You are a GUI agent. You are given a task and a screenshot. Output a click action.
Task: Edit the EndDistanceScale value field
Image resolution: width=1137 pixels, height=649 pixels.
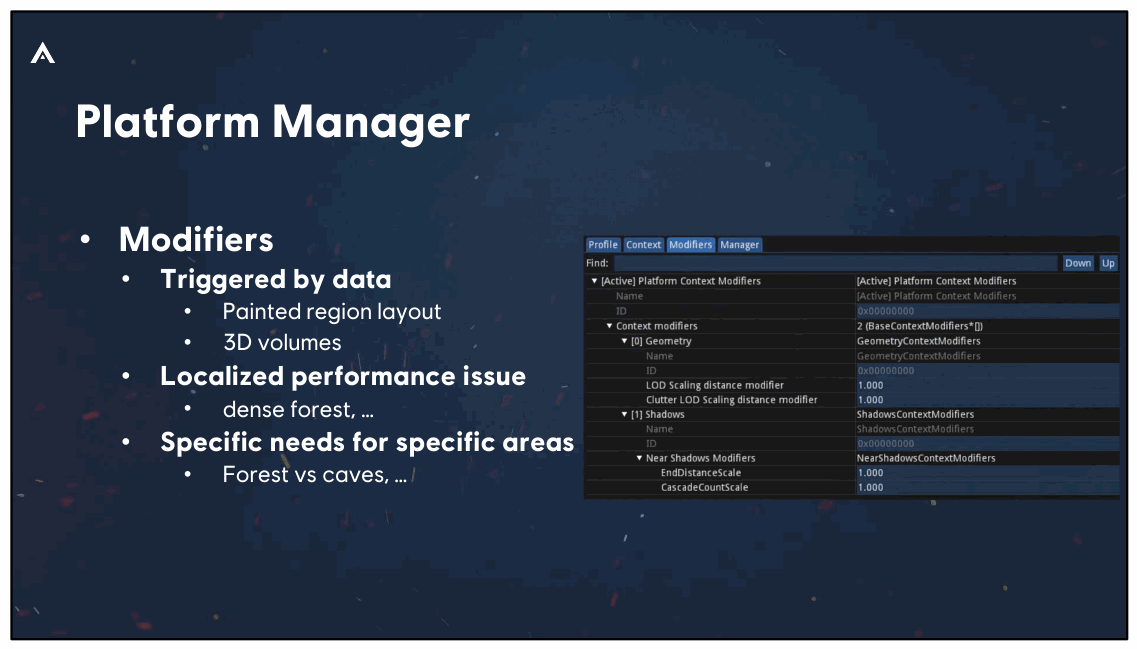point(987,473)
